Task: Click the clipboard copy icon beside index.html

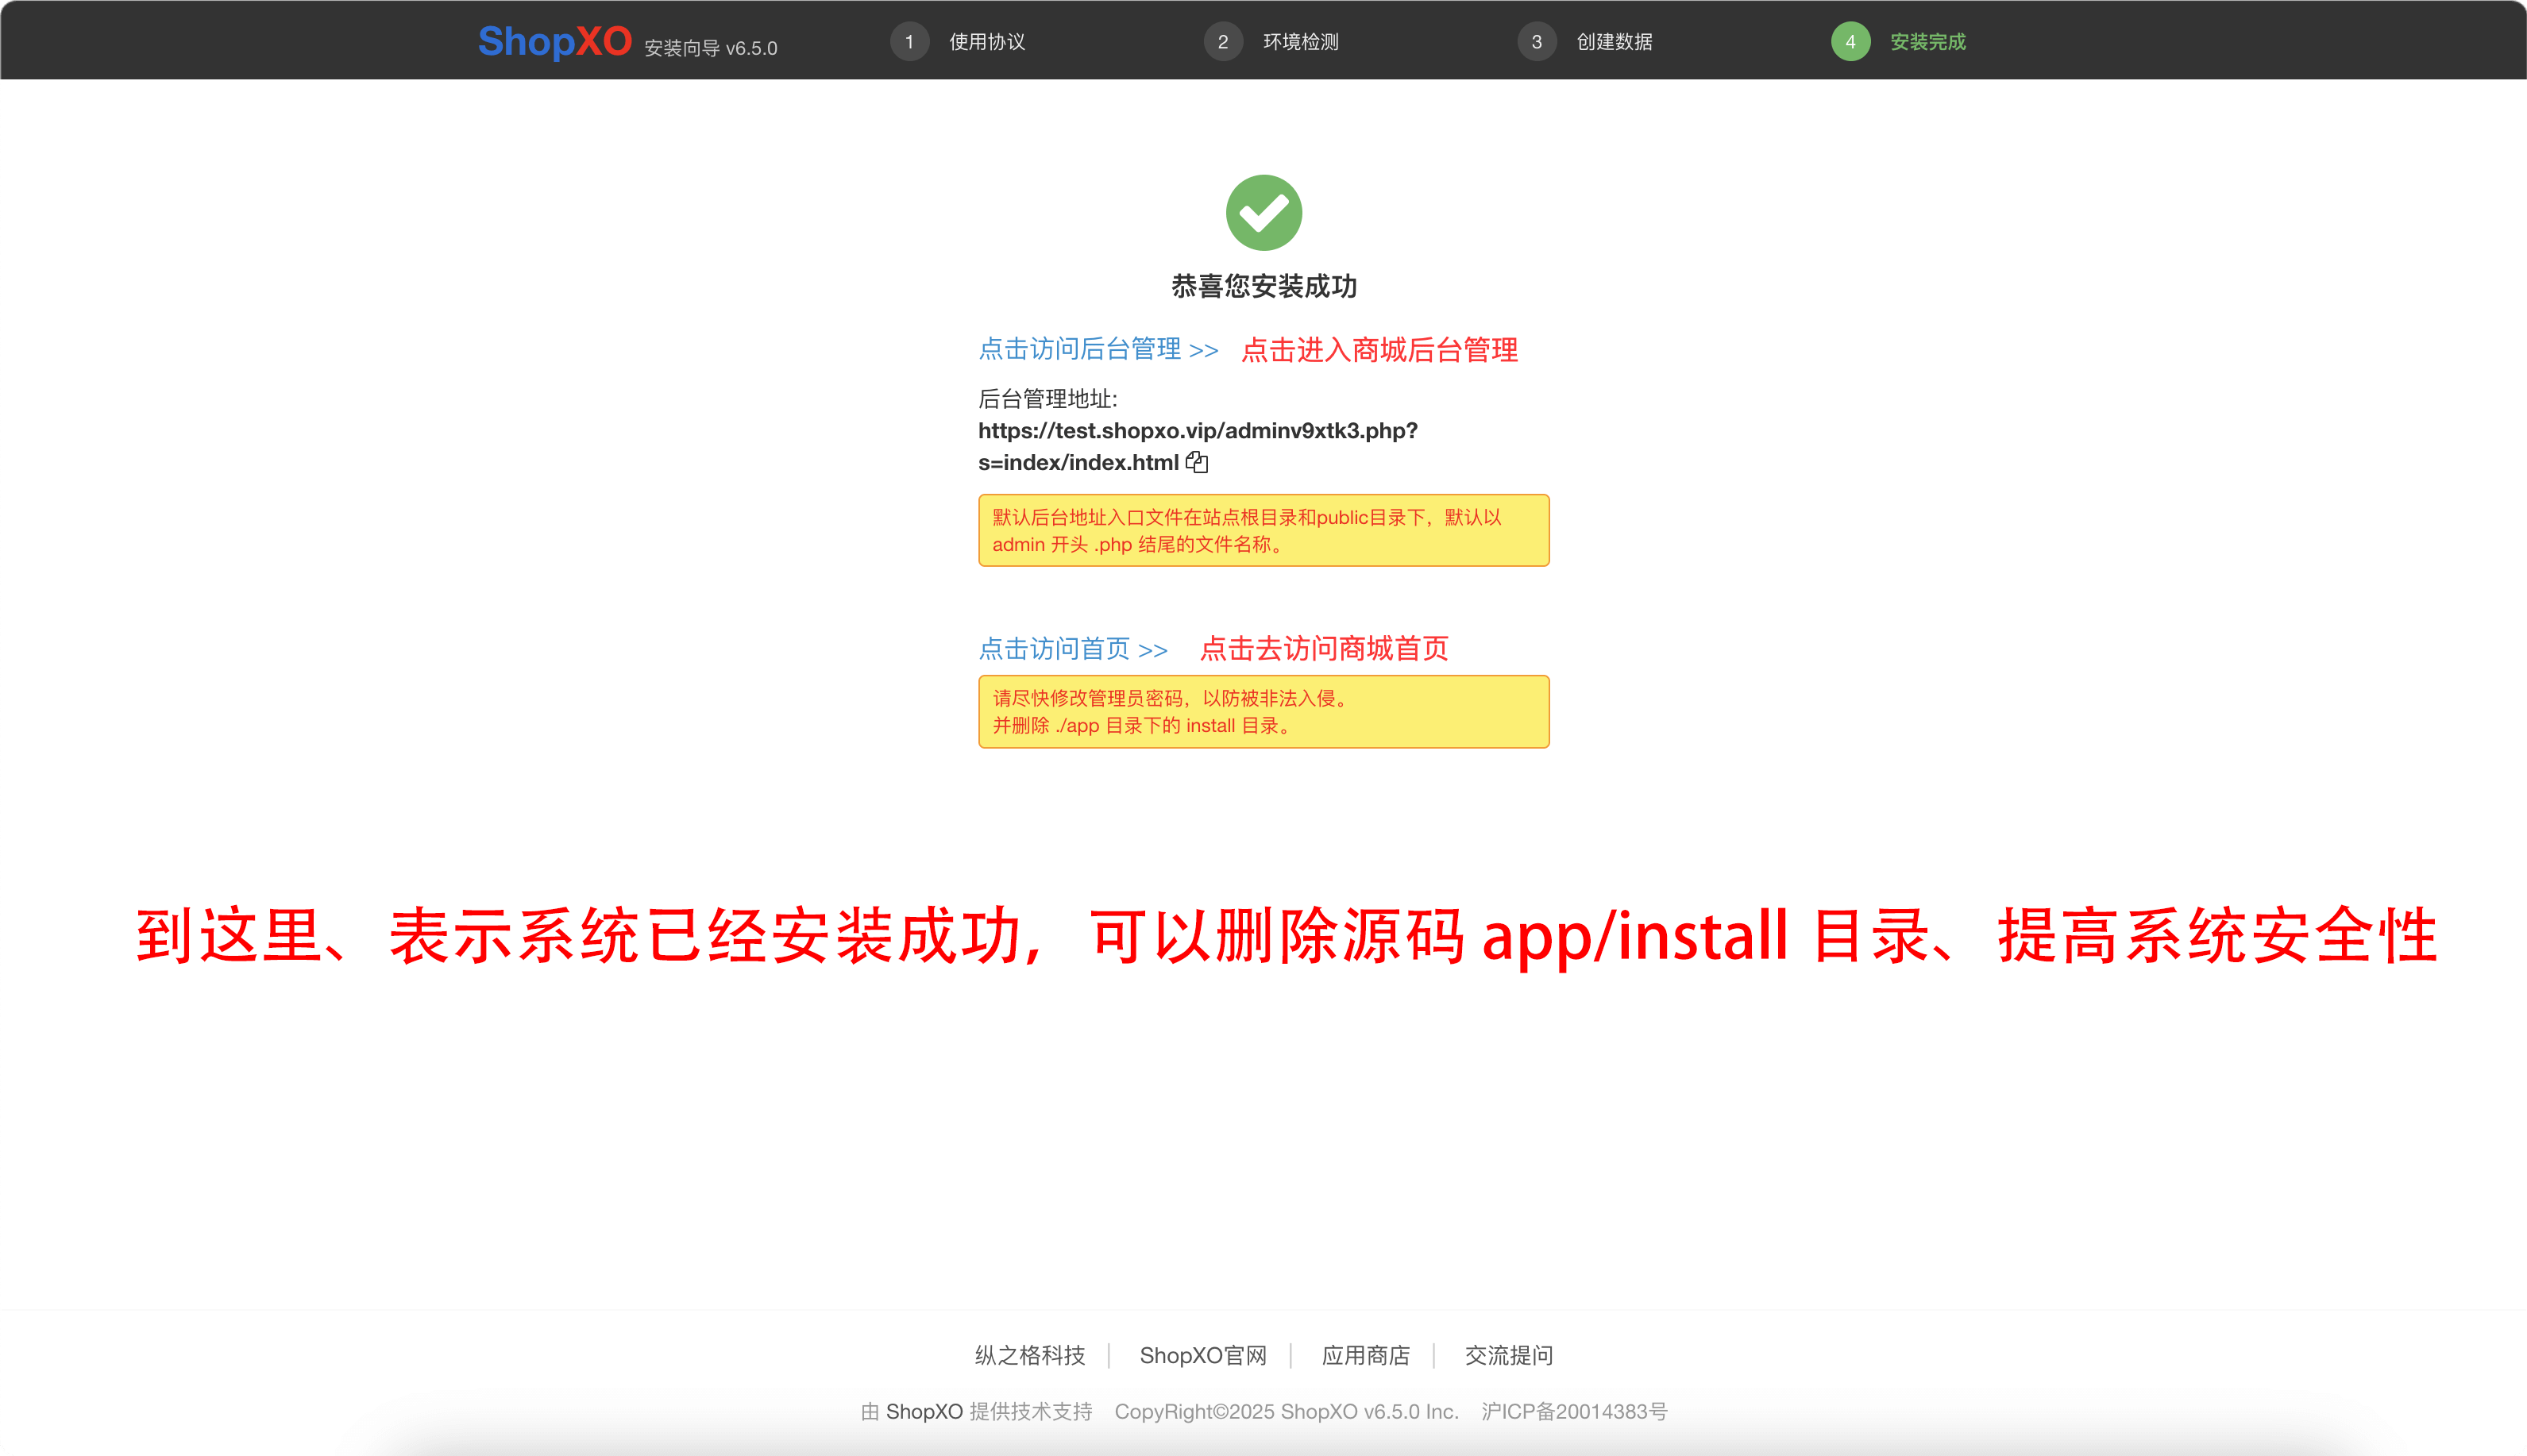Action: pyautogui.click(x=1197, y=461)
